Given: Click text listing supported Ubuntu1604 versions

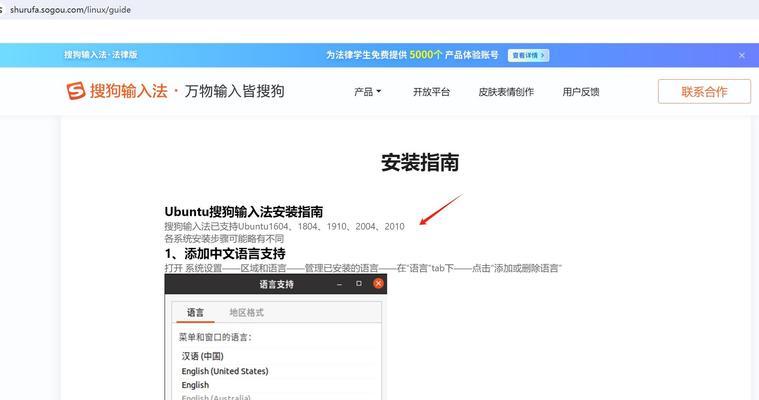Looking at the screenshot, I should point(284,226).
